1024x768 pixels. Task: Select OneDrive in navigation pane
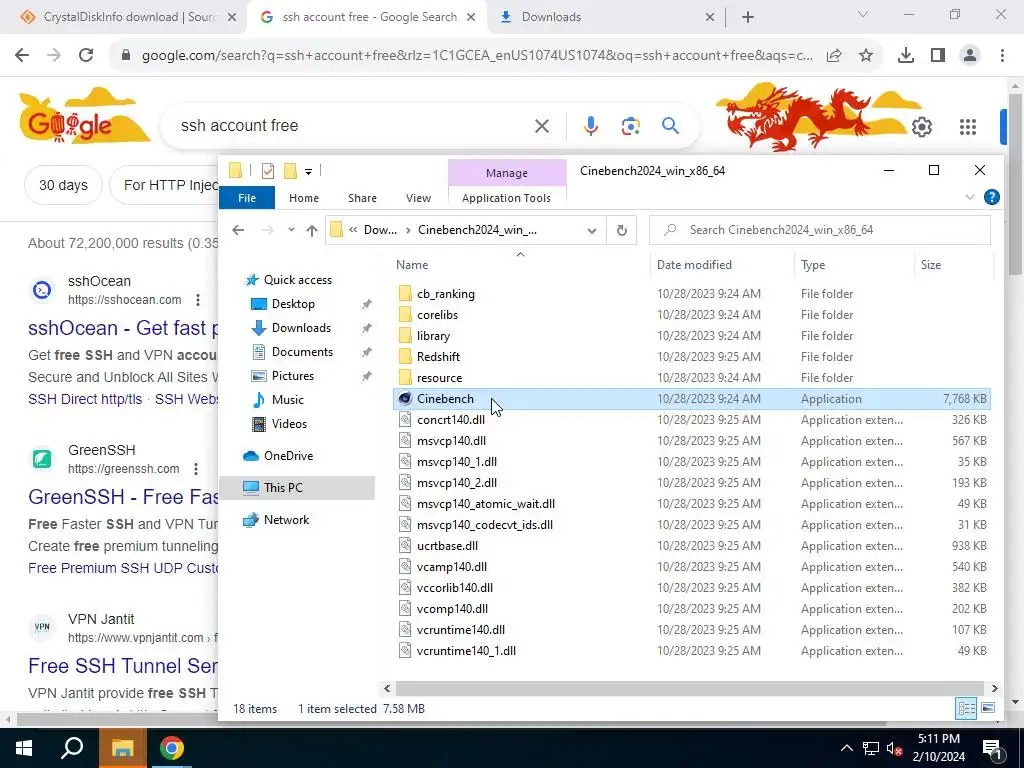coord(288,456)
